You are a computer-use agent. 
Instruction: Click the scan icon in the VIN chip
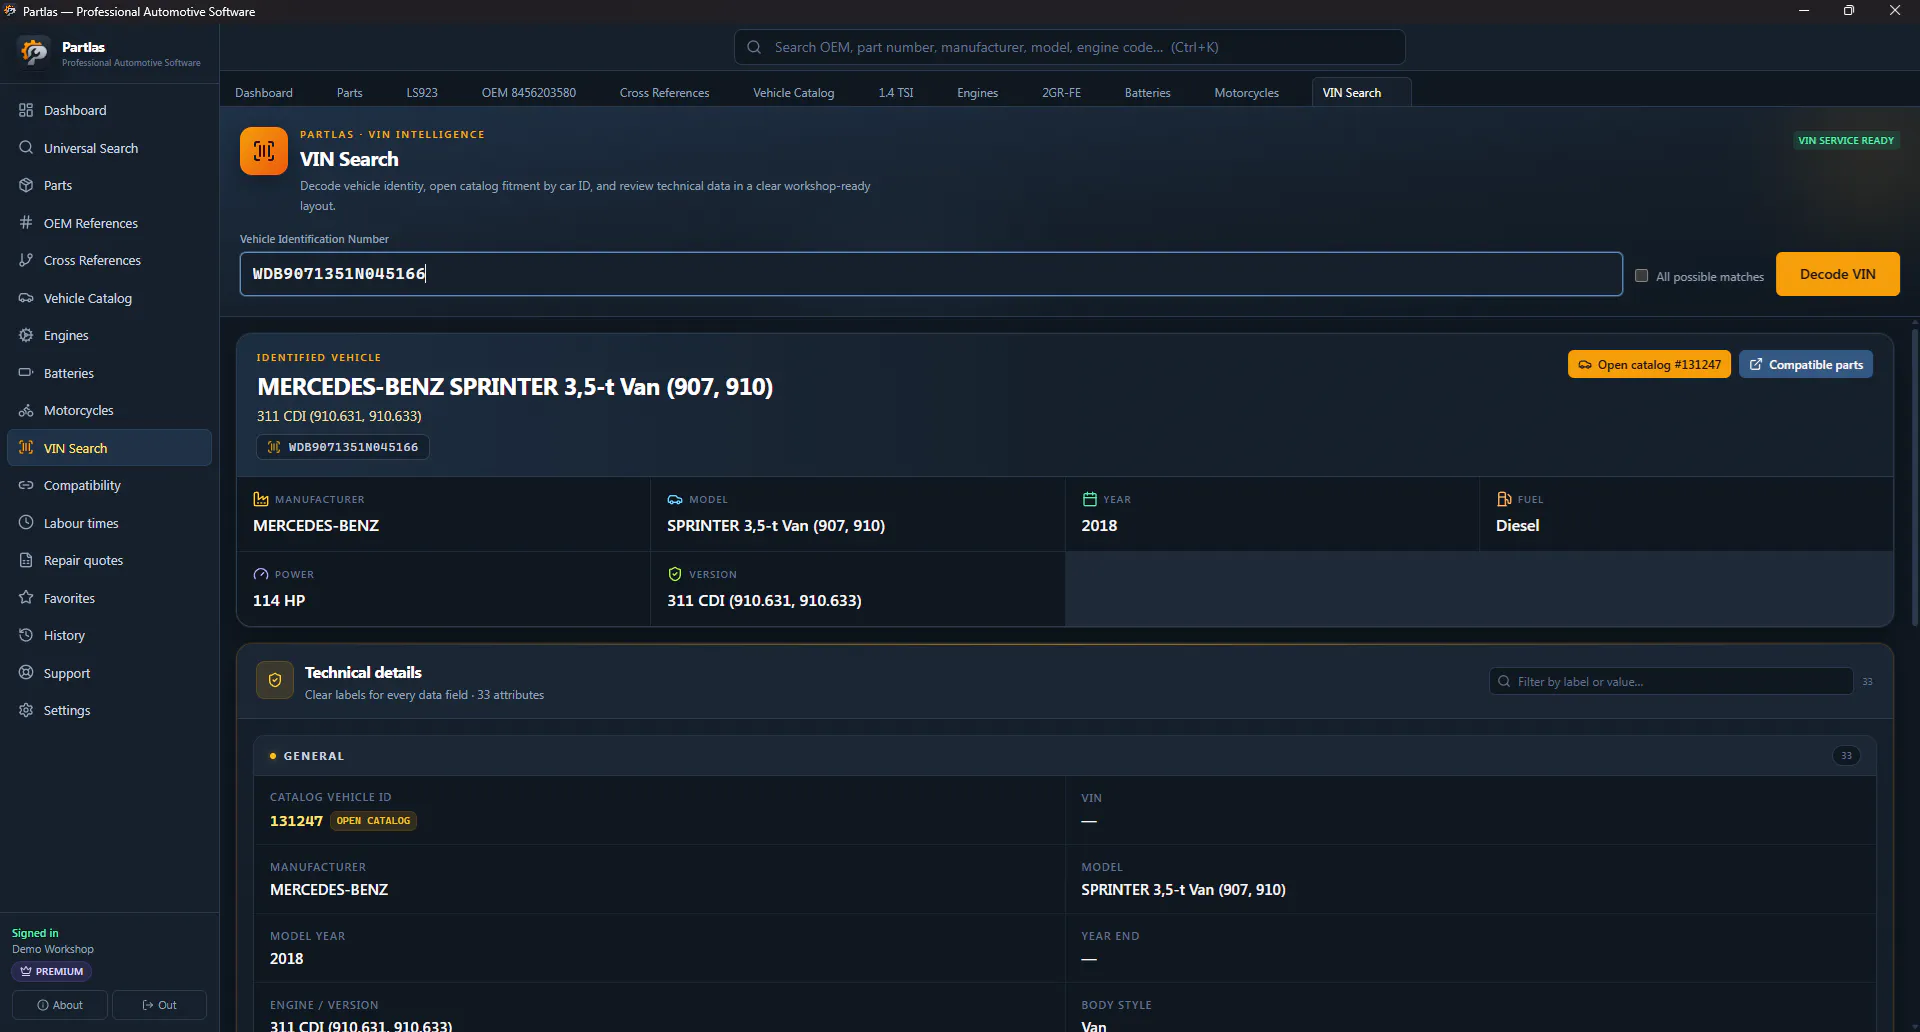(273, 447)
